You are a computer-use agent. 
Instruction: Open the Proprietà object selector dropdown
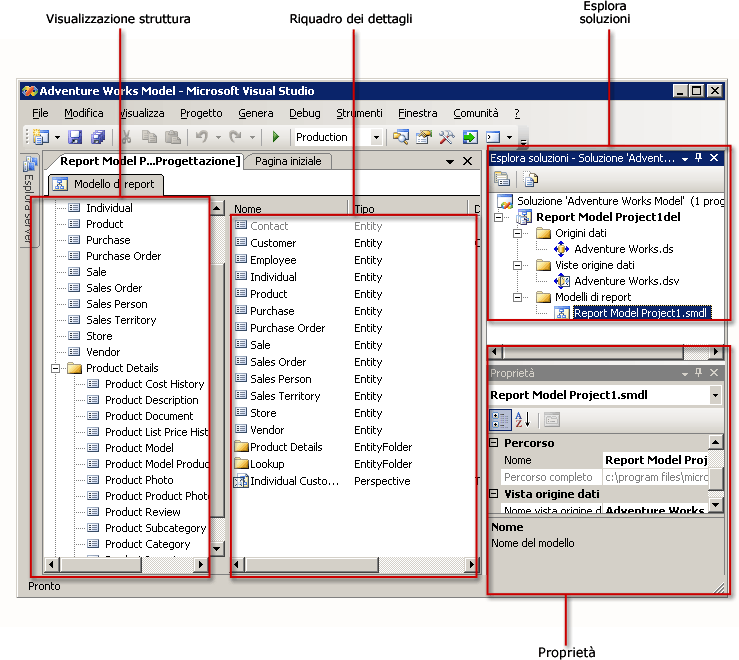(715, 395)
